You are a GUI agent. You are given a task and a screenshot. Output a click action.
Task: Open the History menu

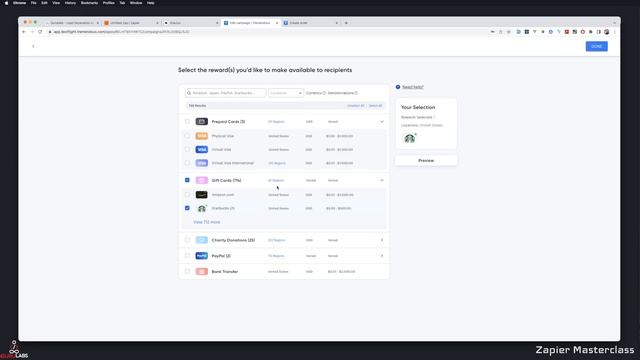tap(70, 3)
